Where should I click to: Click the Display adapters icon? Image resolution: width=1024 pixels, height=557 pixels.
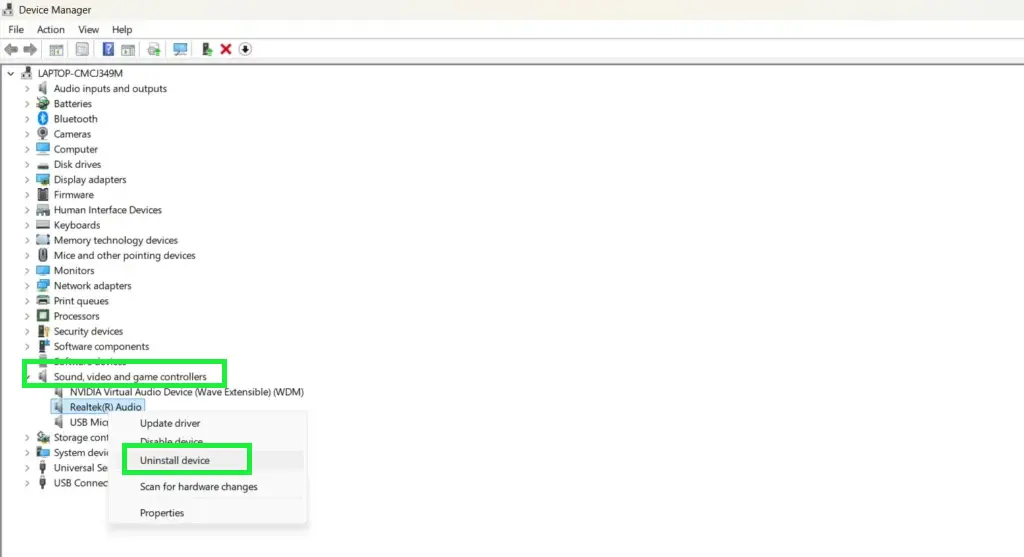(42, 180)
